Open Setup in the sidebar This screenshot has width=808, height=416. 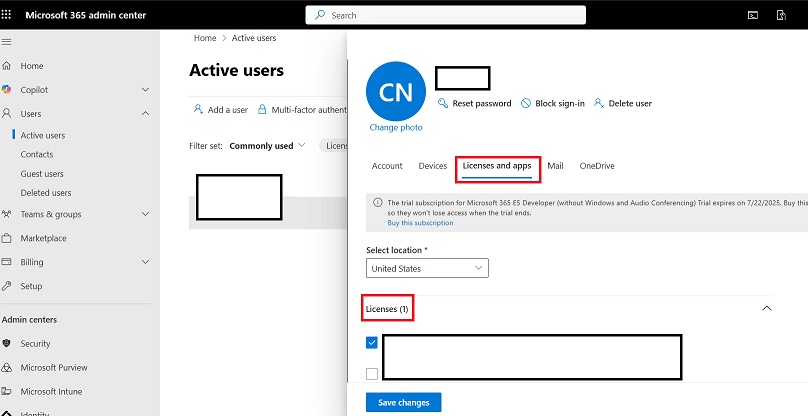click(x=31, y=286)
